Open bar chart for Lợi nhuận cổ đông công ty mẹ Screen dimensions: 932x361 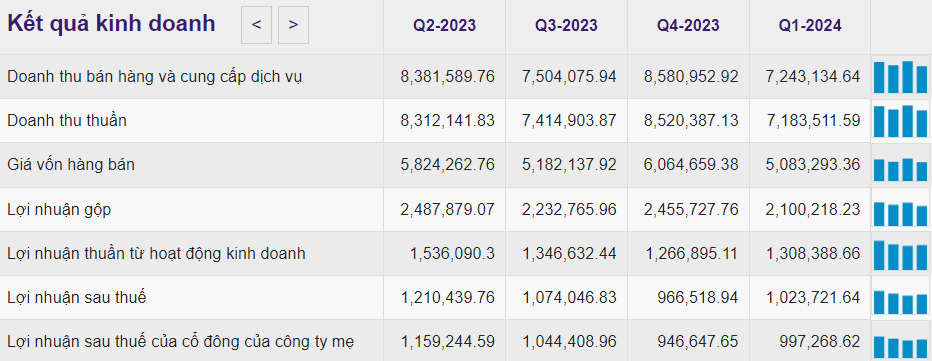[x=900, y=342]
